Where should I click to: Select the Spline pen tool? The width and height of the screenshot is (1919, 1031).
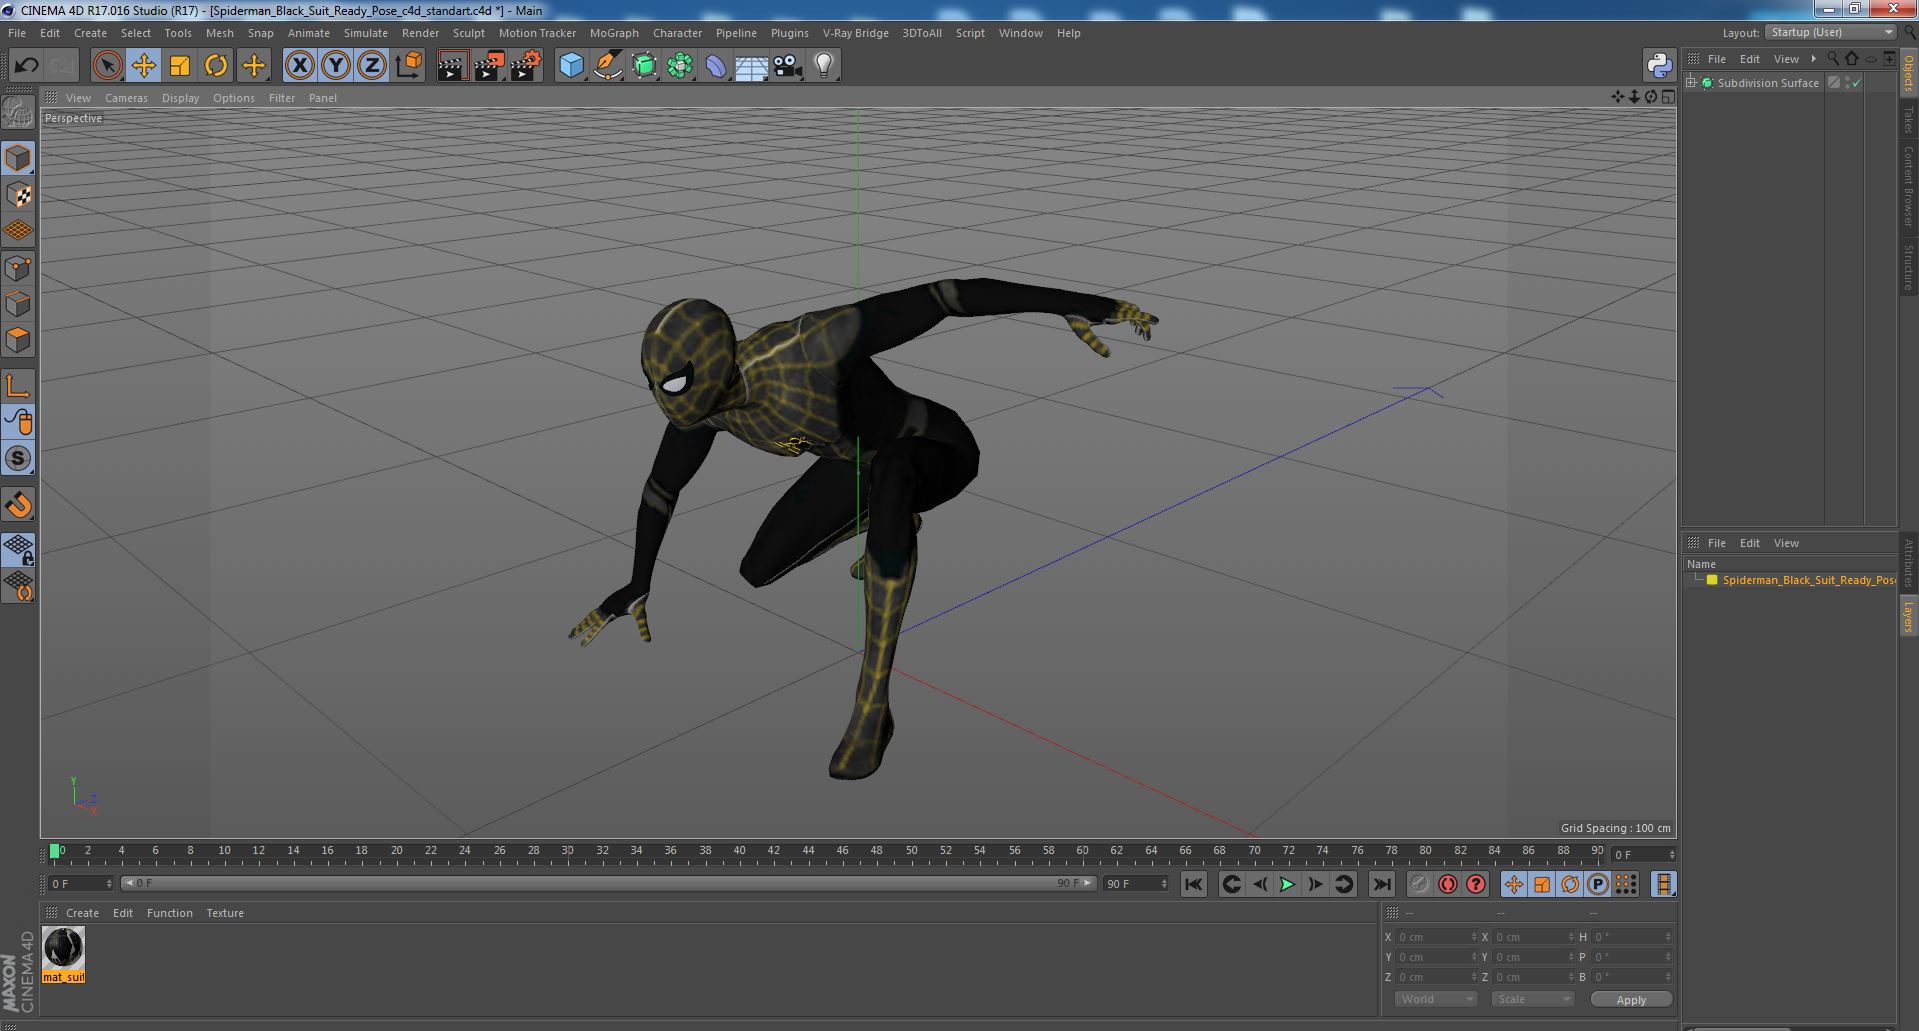607,66
